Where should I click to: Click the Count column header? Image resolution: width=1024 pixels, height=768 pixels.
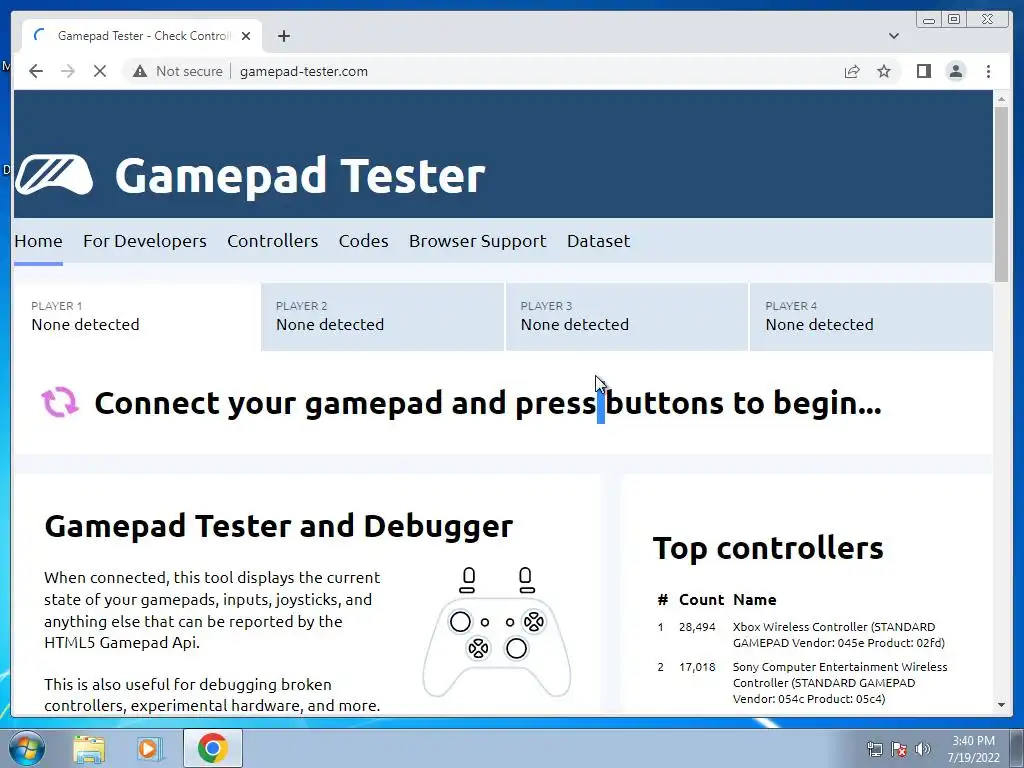(x=701, y=600)
